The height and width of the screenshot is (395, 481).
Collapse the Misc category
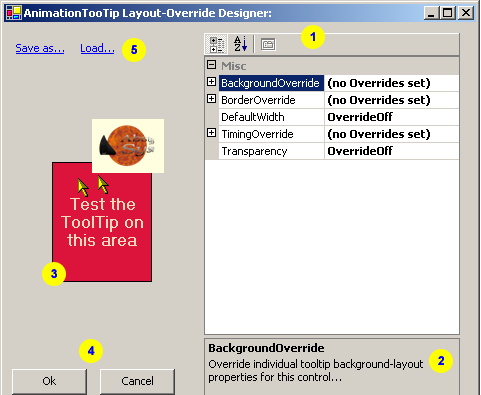point(211,64)
